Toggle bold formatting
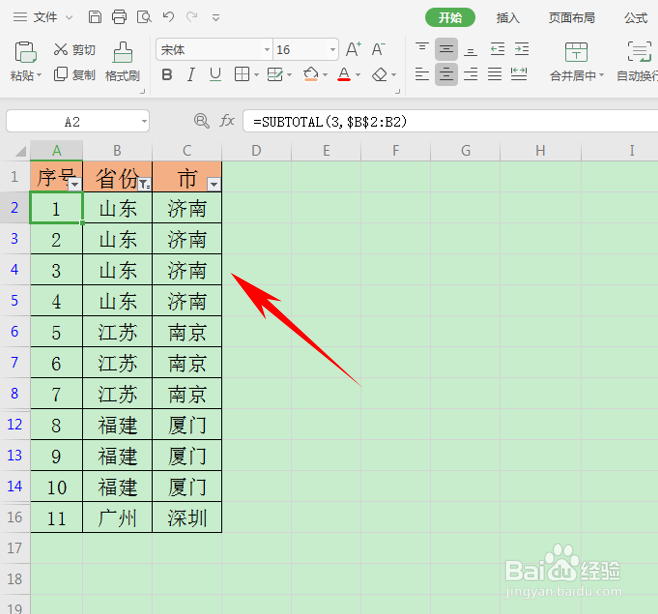This screenshot has width=658, height=614. pyautogui.click(x=167, y=75)
